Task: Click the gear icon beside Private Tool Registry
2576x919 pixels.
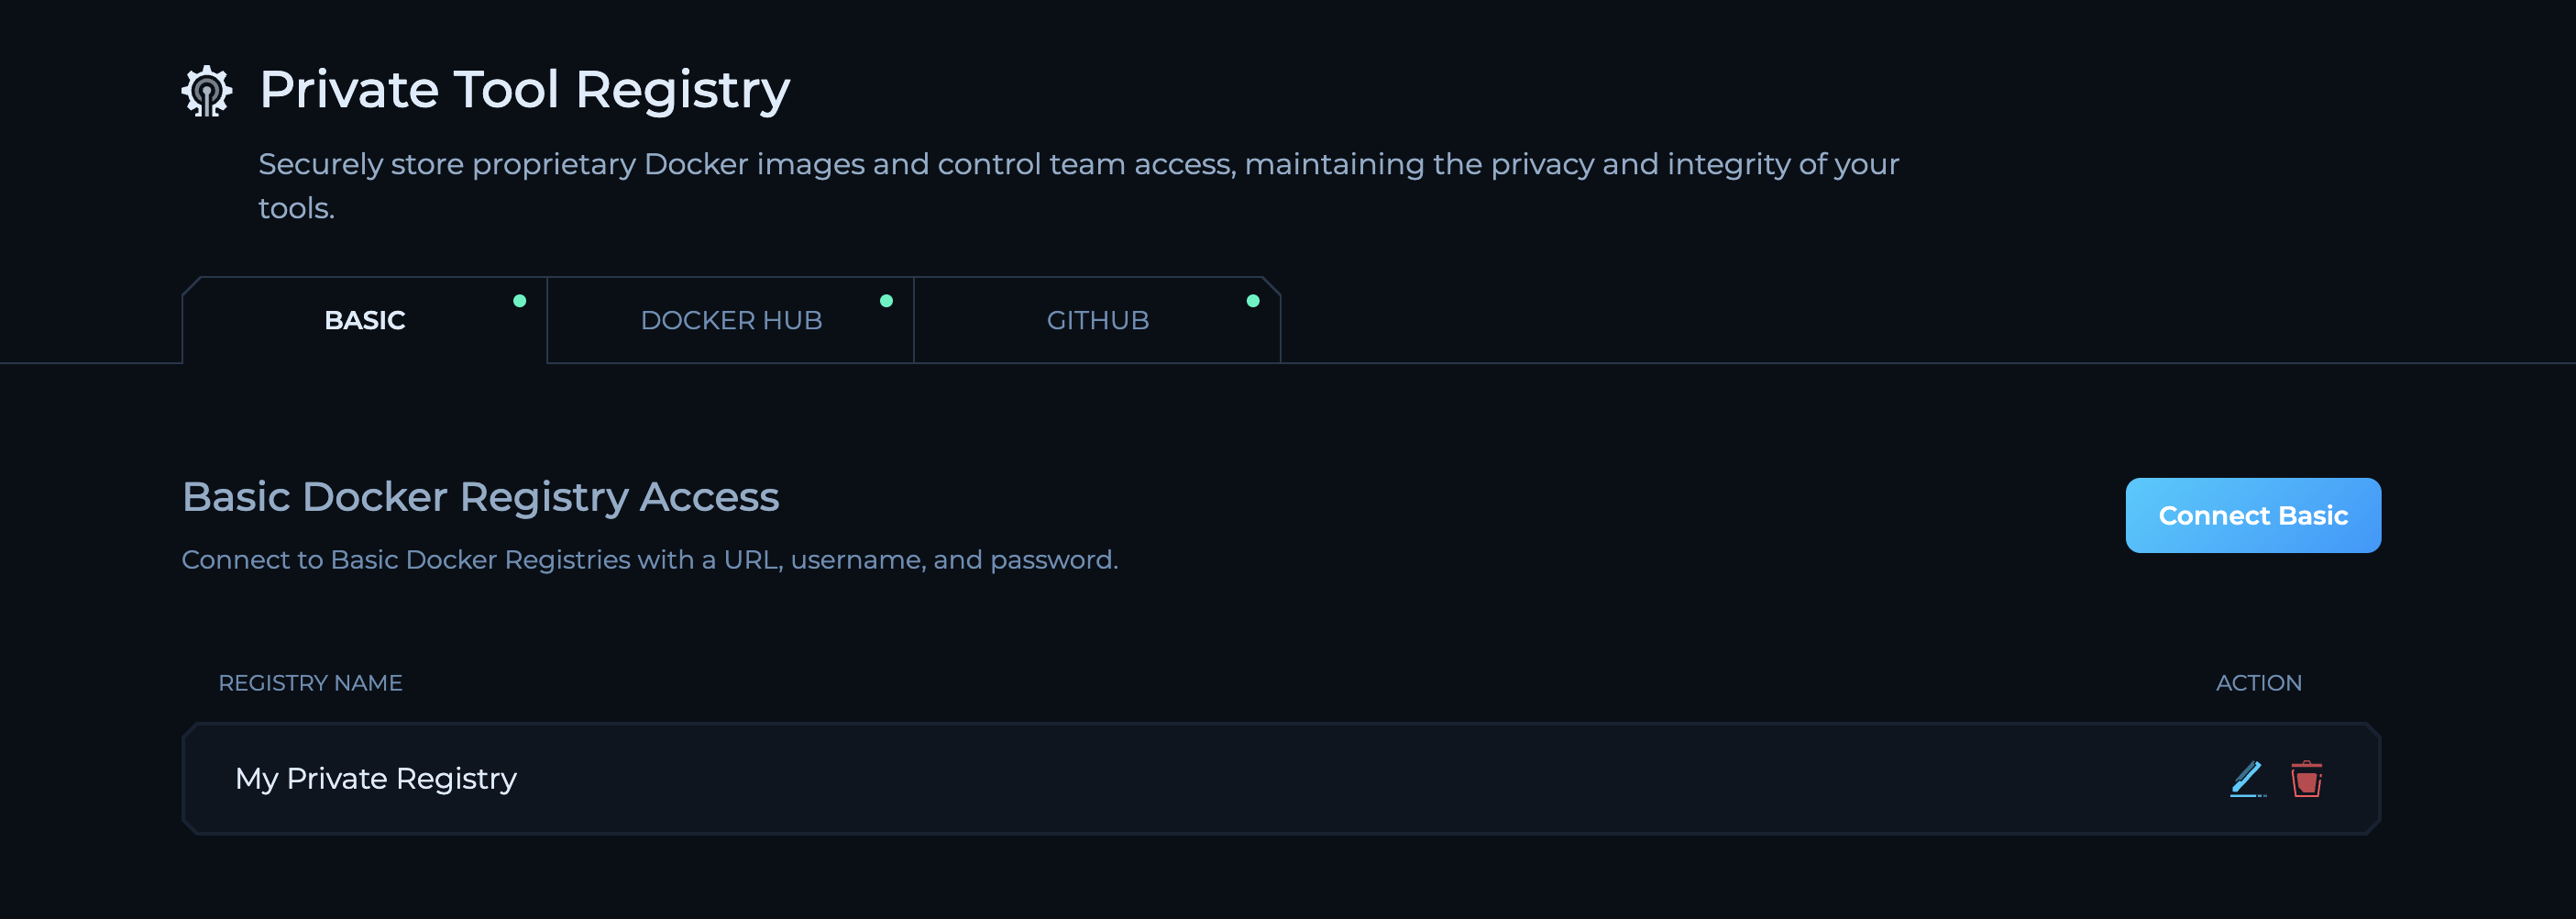Action: pyautogui.click(x=205, y=90)
